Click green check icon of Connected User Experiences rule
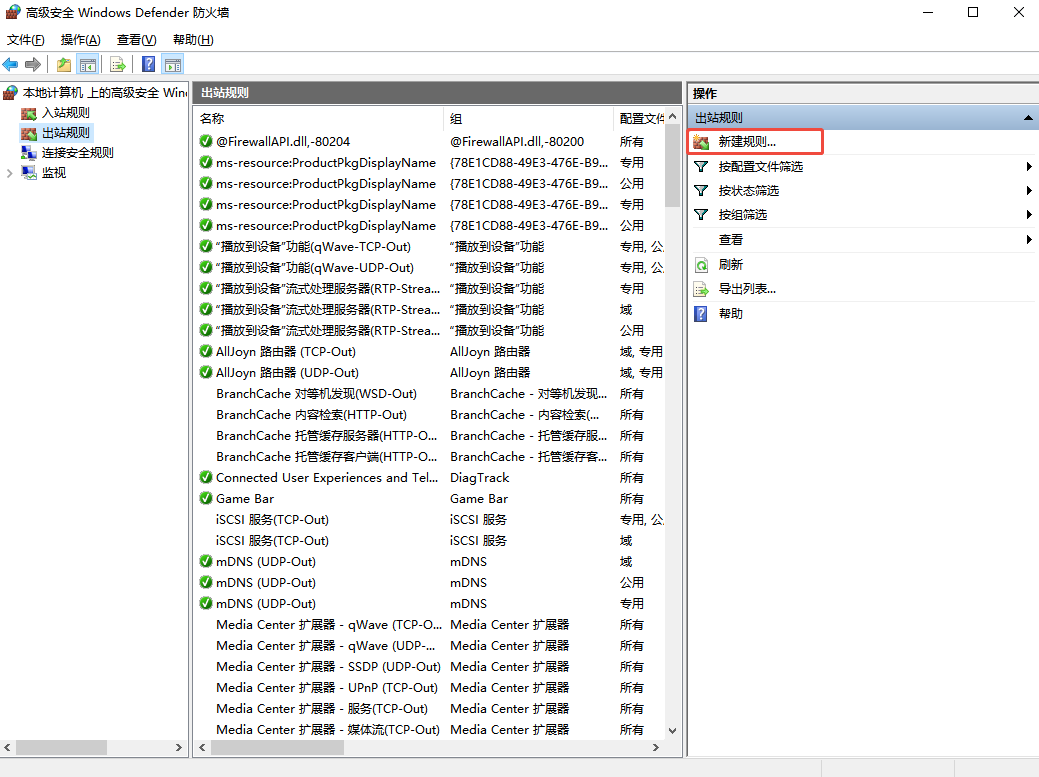This screenshot has width=1039, height=777. point(206,477)
